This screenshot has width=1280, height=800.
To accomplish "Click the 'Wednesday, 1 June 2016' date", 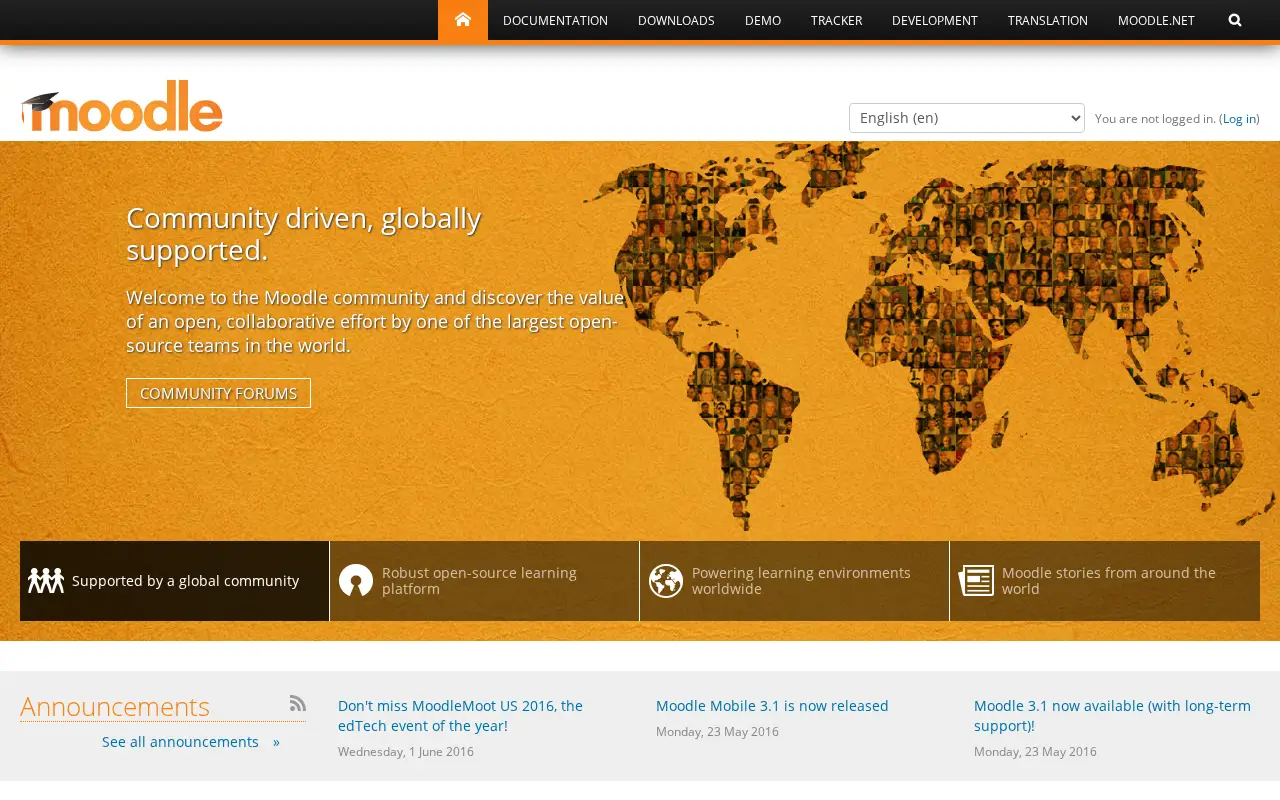I will tap(406, 752).
